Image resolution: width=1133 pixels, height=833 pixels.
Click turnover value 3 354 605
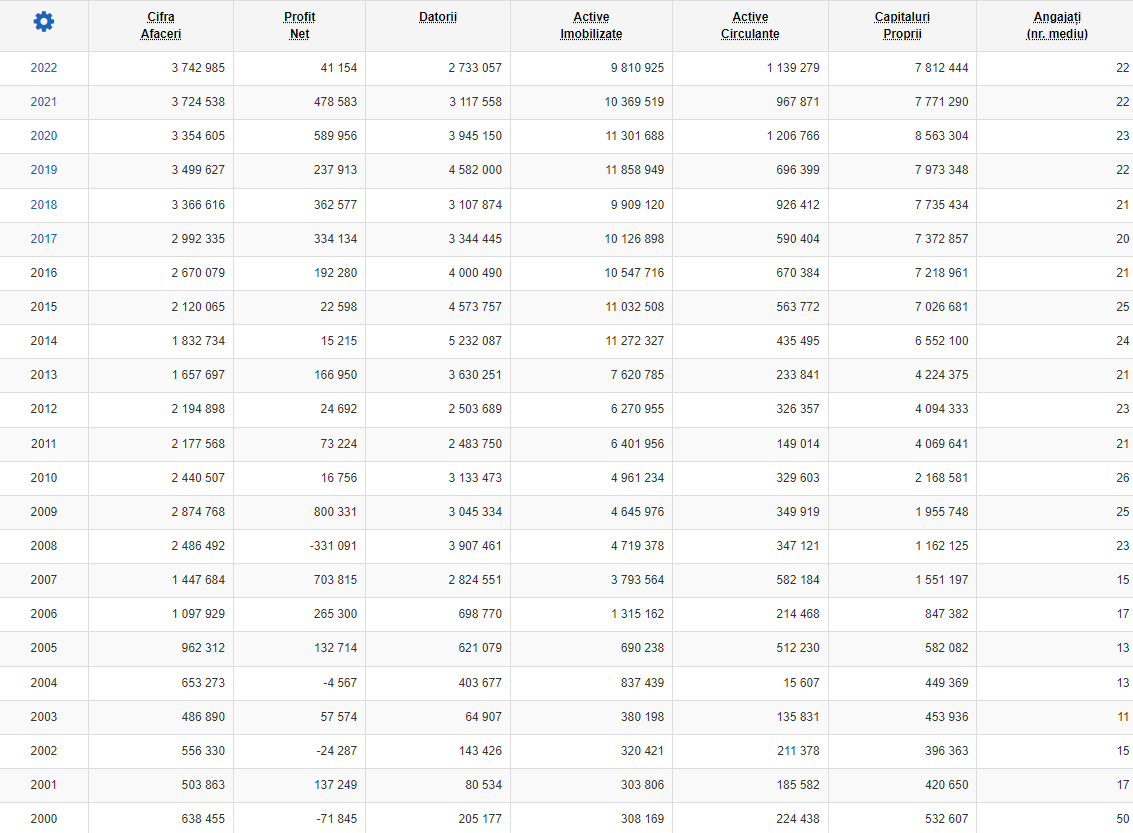[x=198, y=136]
